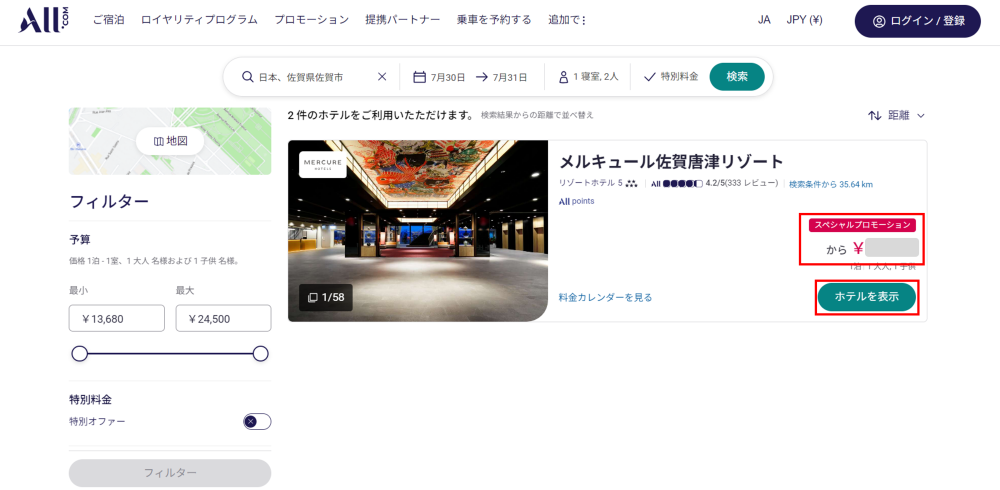This screenshot has width=1000, height=490.
Task: Click the search magnifier icon in destination field
Action: click(x=248, y=77)
